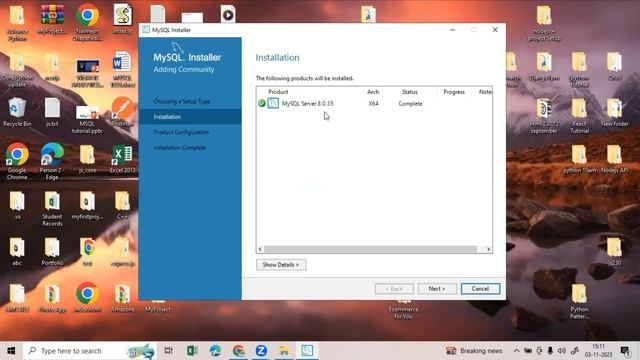Image resolution: width=640 pixels, height=360 pixels.
Task: Open the Google Chrome desktop shortcut
Action: (x=17, y=161)
